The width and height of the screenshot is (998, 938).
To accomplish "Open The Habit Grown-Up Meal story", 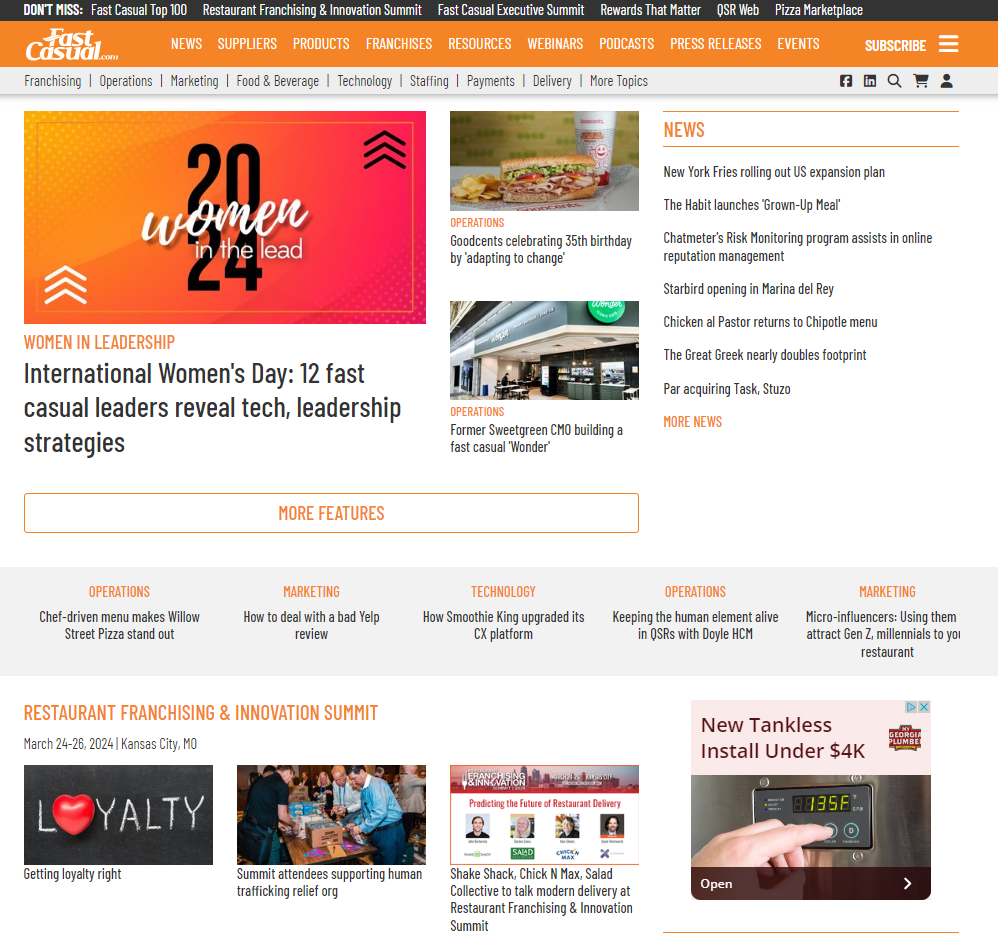I will click(x=752, y=205).
